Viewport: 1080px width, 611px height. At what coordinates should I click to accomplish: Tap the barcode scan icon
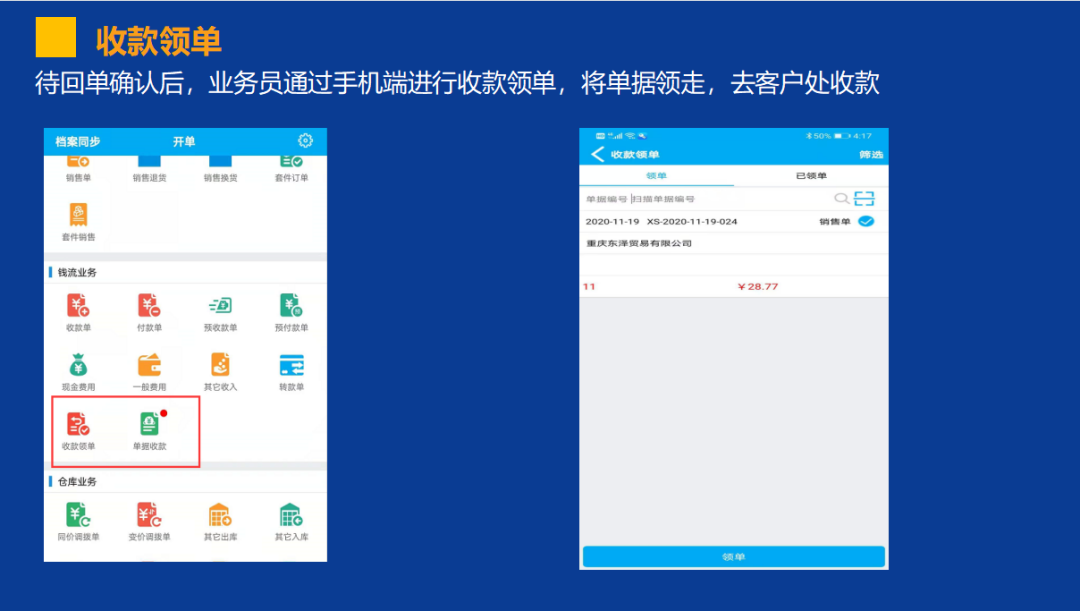(x=864, y=198)
